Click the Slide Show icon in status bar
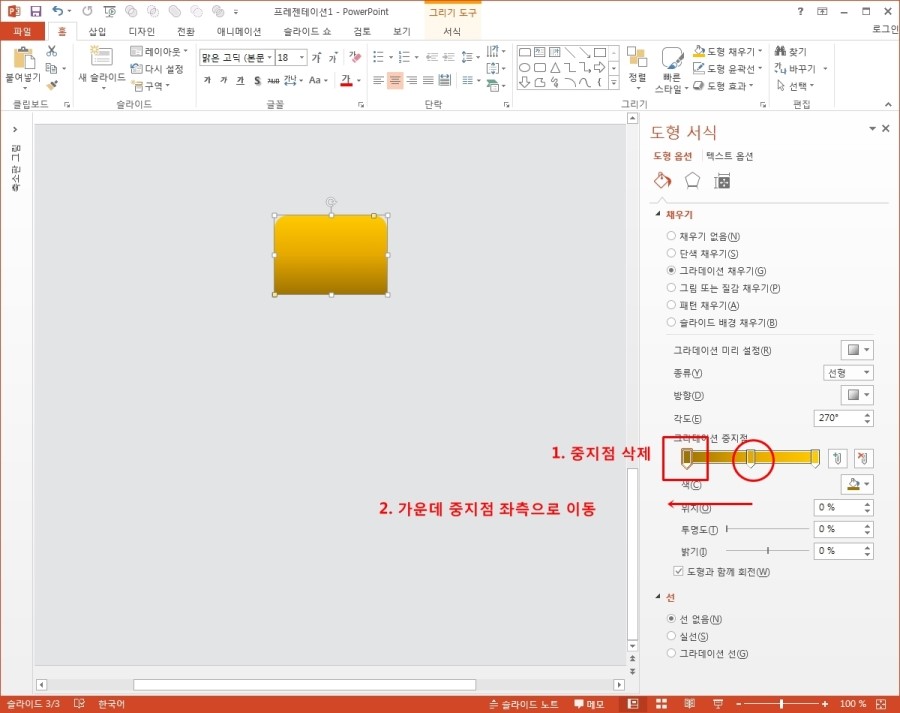The width and height of the screenshot is (900, 713). tap(717, 704)
